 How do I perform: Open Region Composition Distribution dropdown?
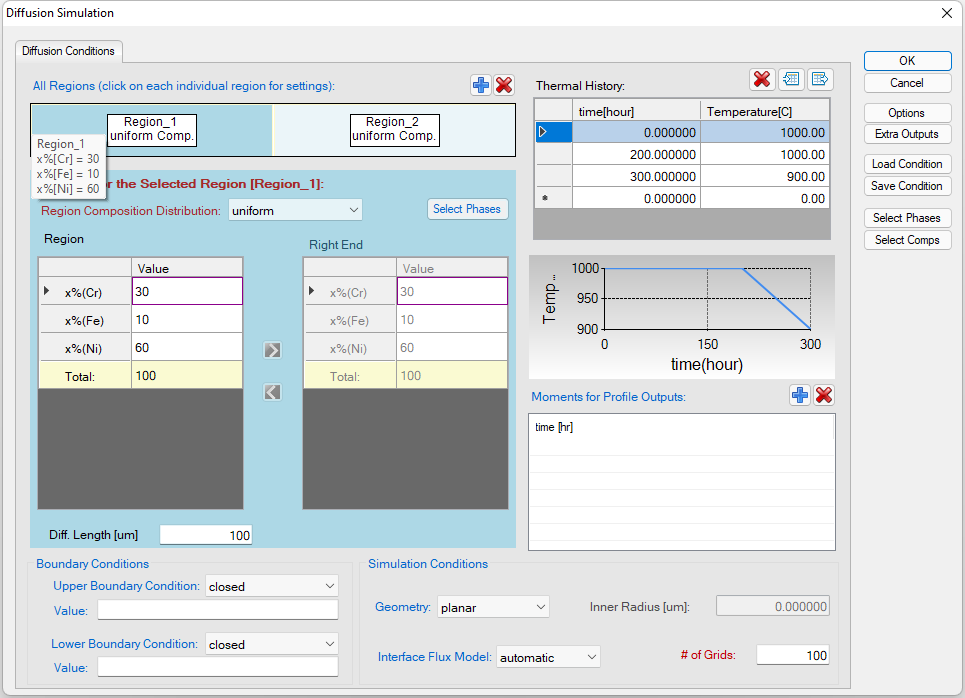tap(295, 210)
